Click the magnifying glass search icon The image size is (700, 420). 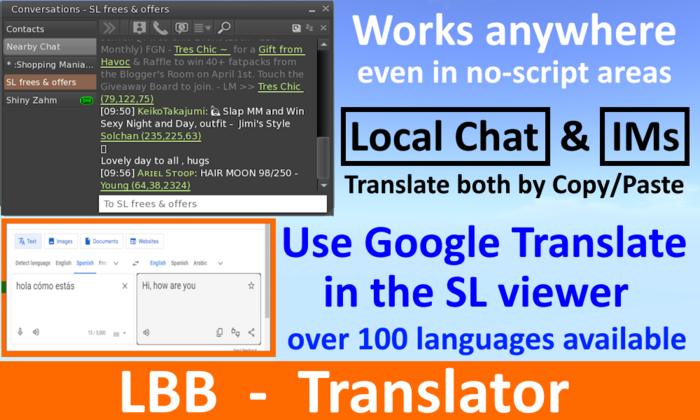224,28
